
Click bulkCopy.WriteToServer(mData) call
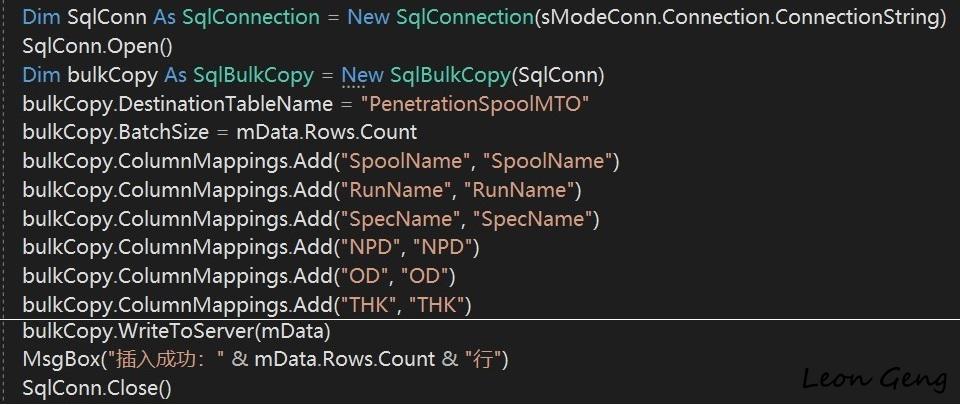point(176,332)
